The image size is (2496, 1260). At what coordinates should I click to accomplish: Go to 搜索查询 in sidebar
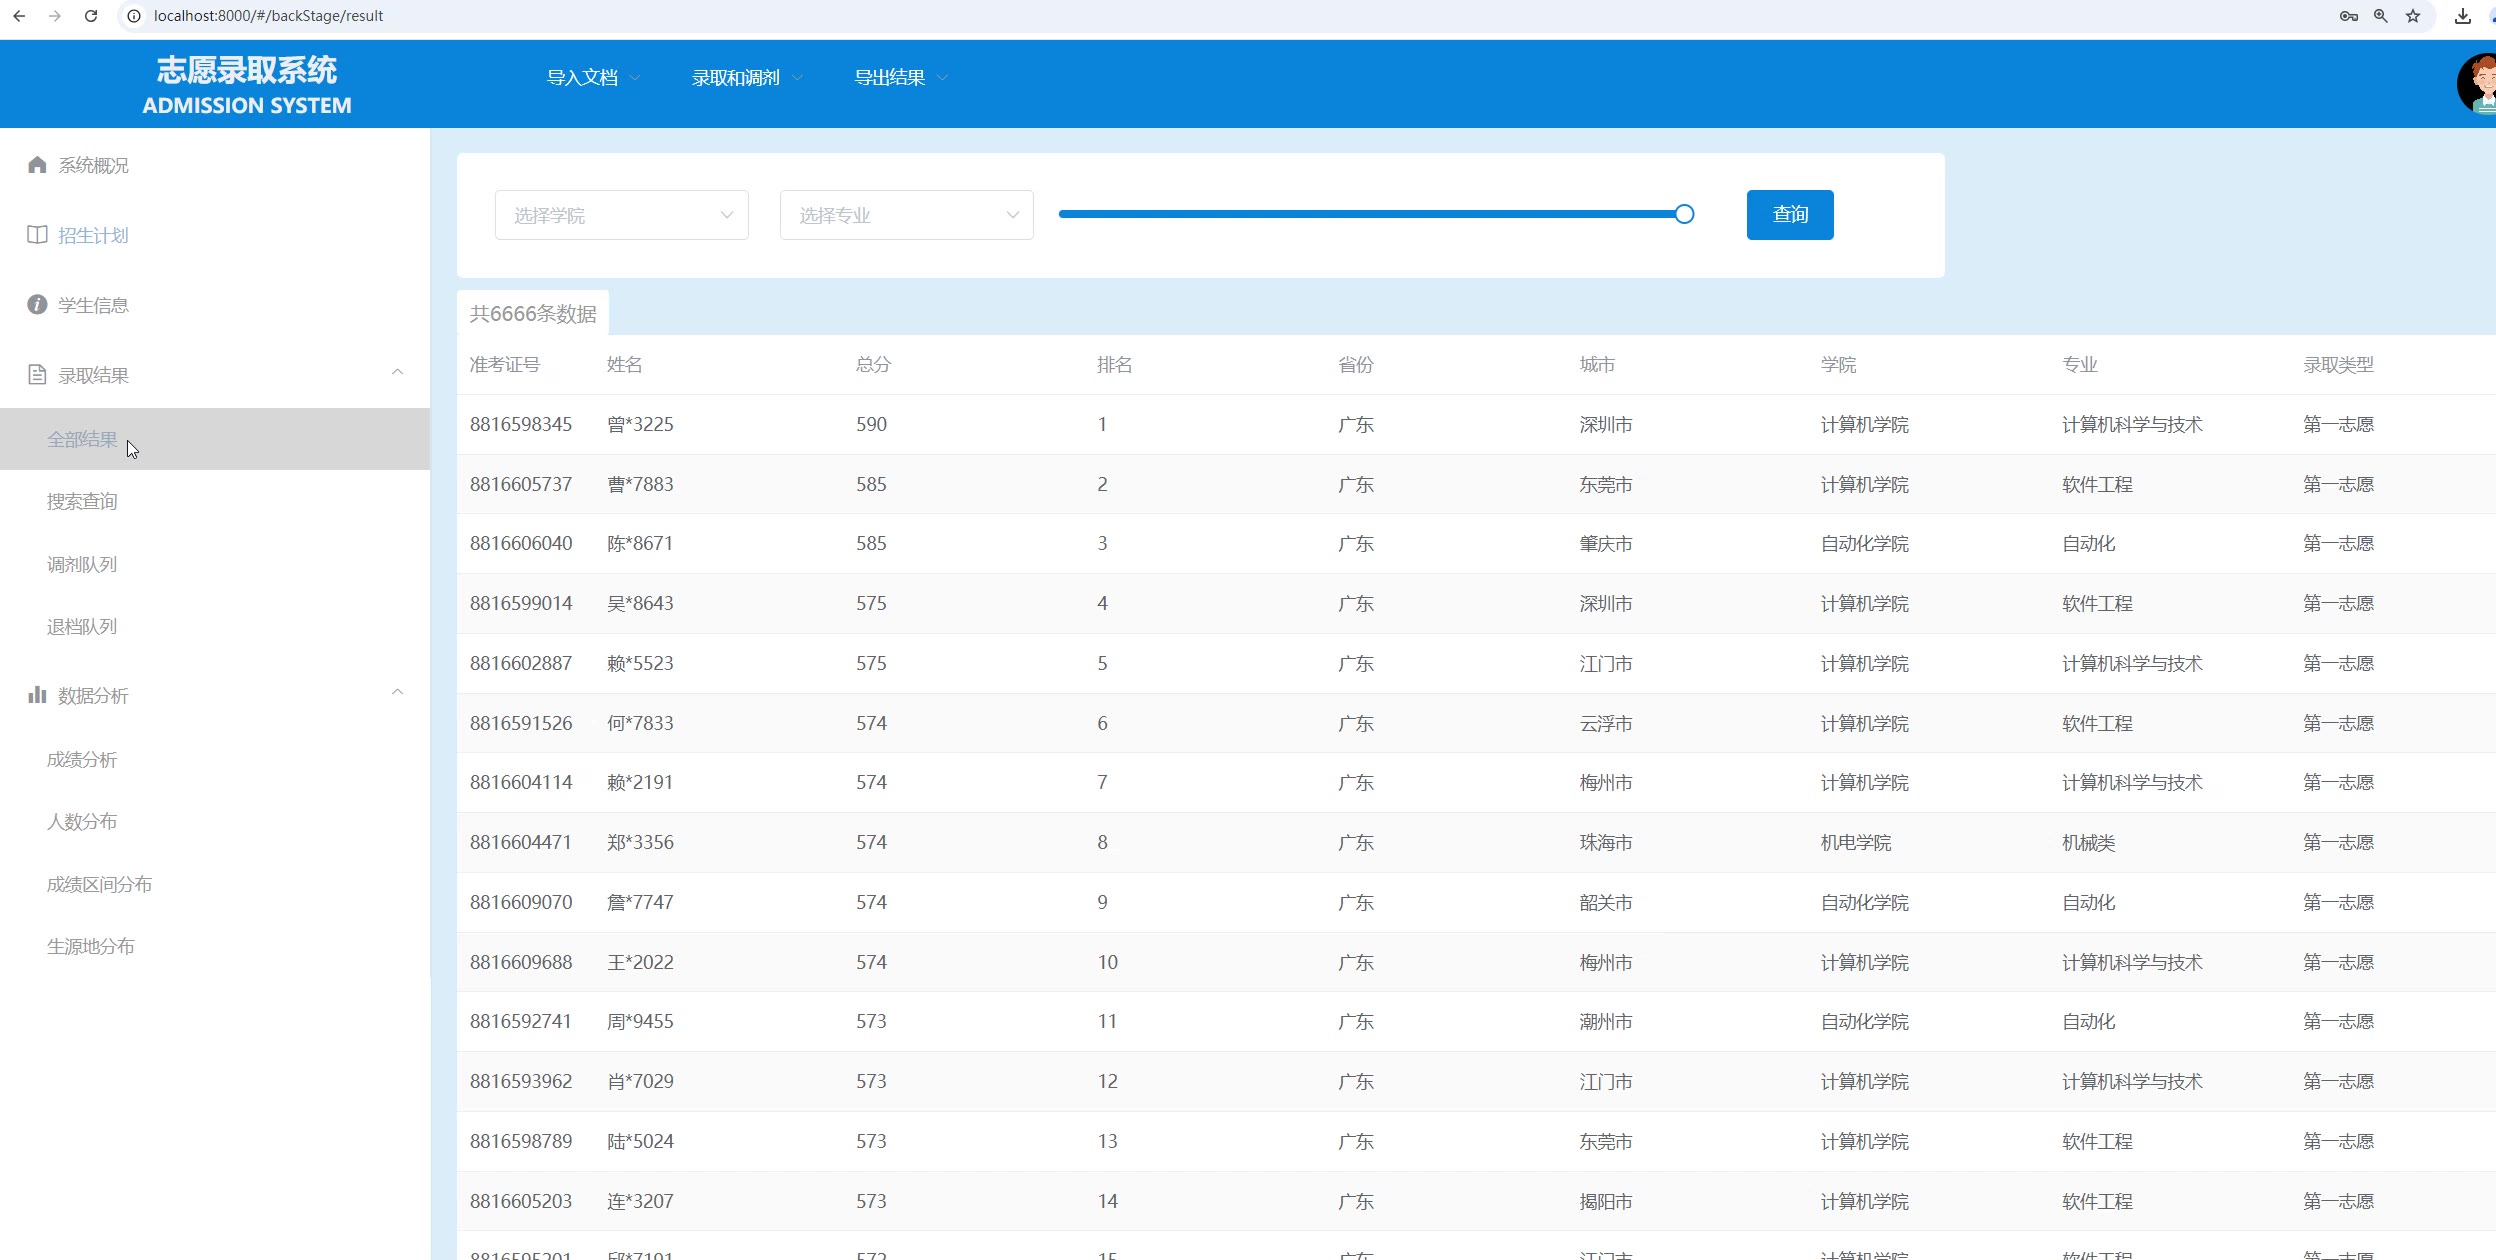(x=82, y=502)
